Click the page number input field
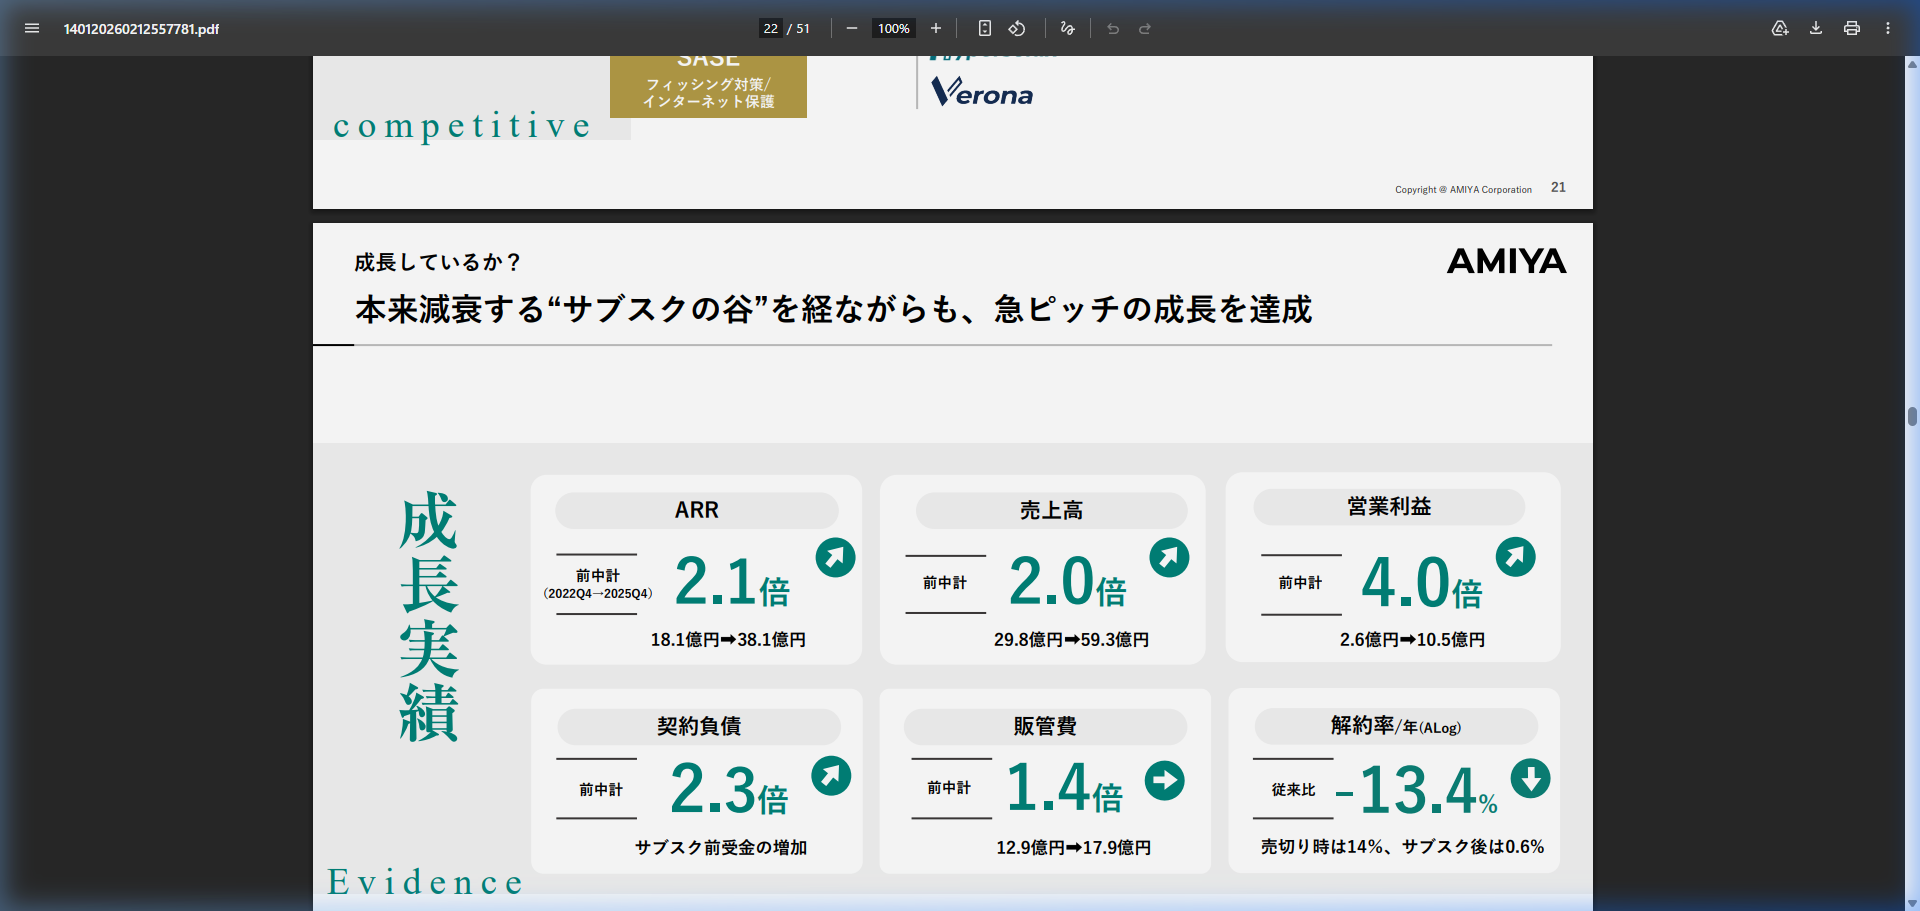 pos(770,28)
